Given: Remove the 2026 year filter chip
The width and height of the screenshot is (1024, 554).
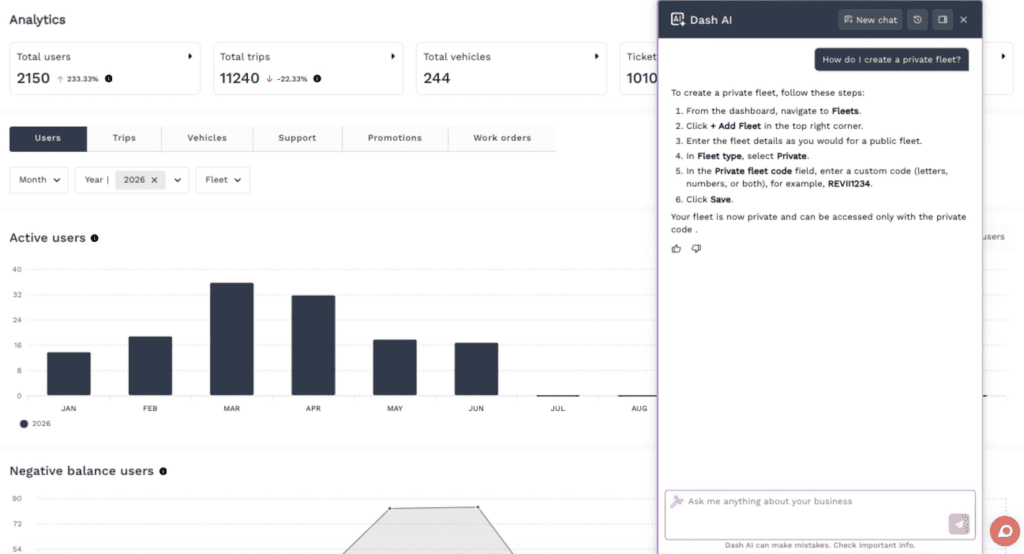Looking at the screenshot, I should click(x=154, y=180).
